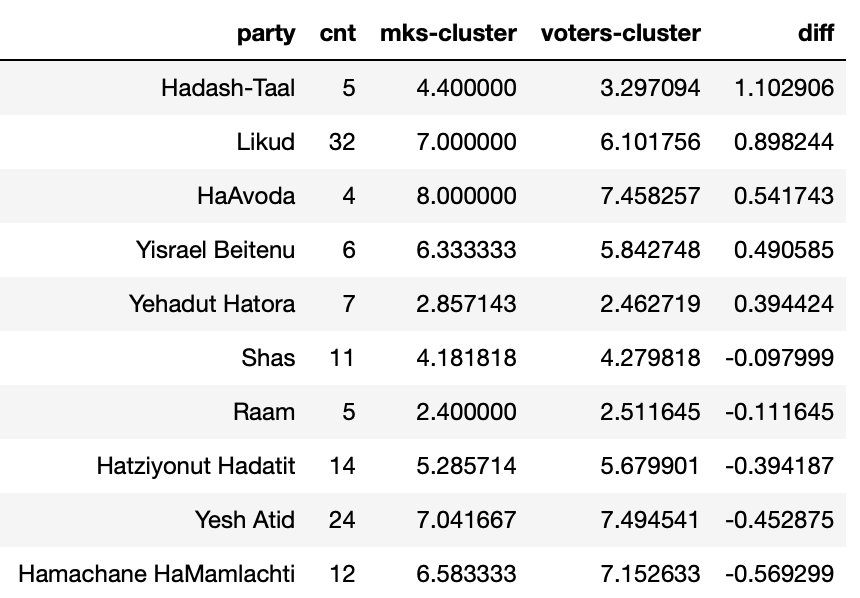Viewport: 860px width, 598px height.
Task: Click the Raam party name
Action: (264, 412)
